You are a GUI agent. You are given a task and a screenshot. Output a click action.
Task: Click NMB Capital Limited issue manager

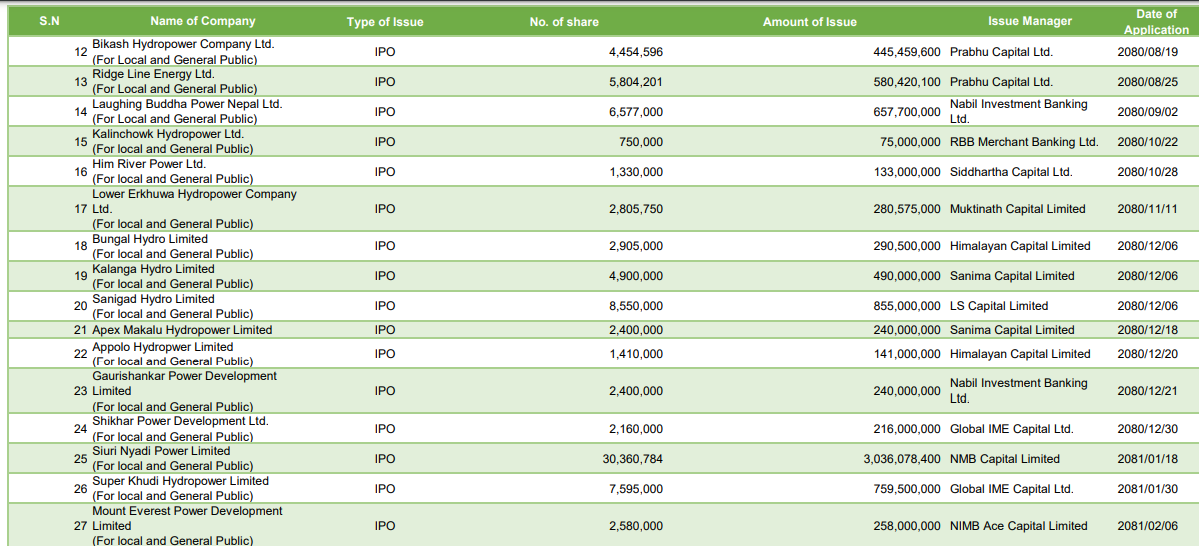1005,459
